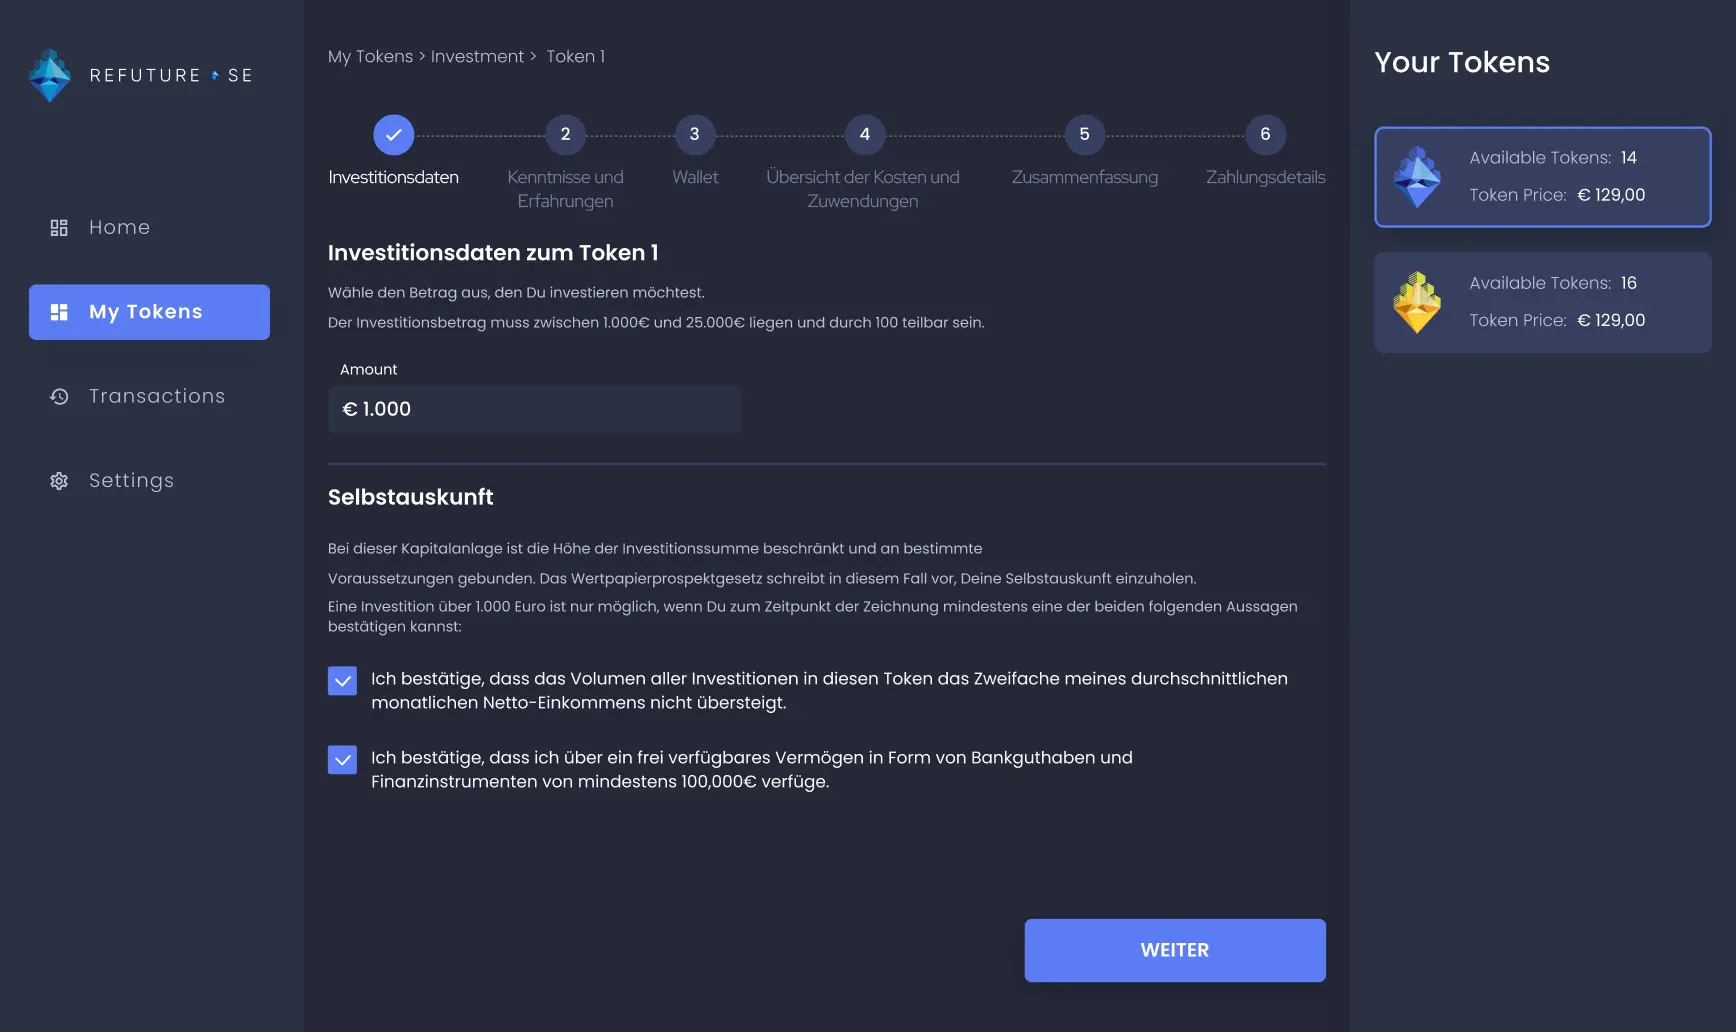Click the Refuture SE logo

click(140, 75)
